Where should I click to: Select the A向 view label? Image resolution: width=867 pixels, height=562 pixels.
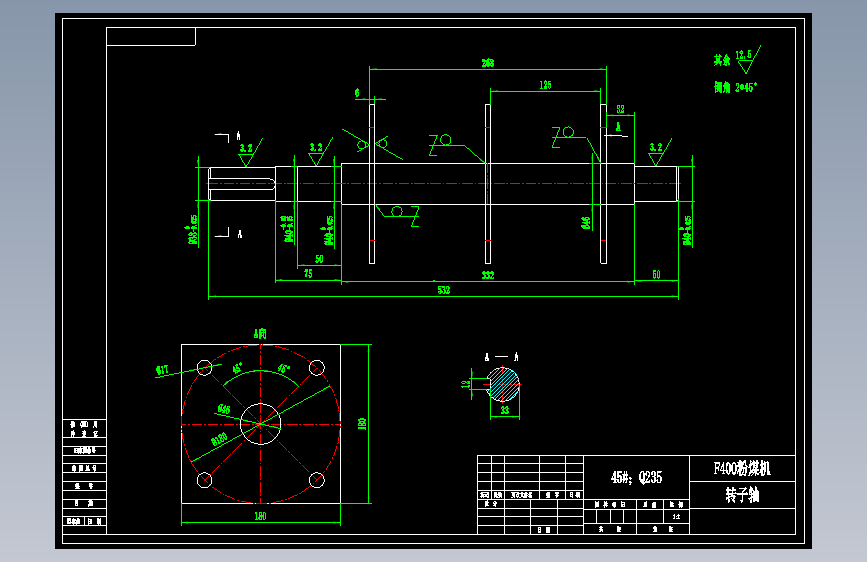click(x=260, y=334)
